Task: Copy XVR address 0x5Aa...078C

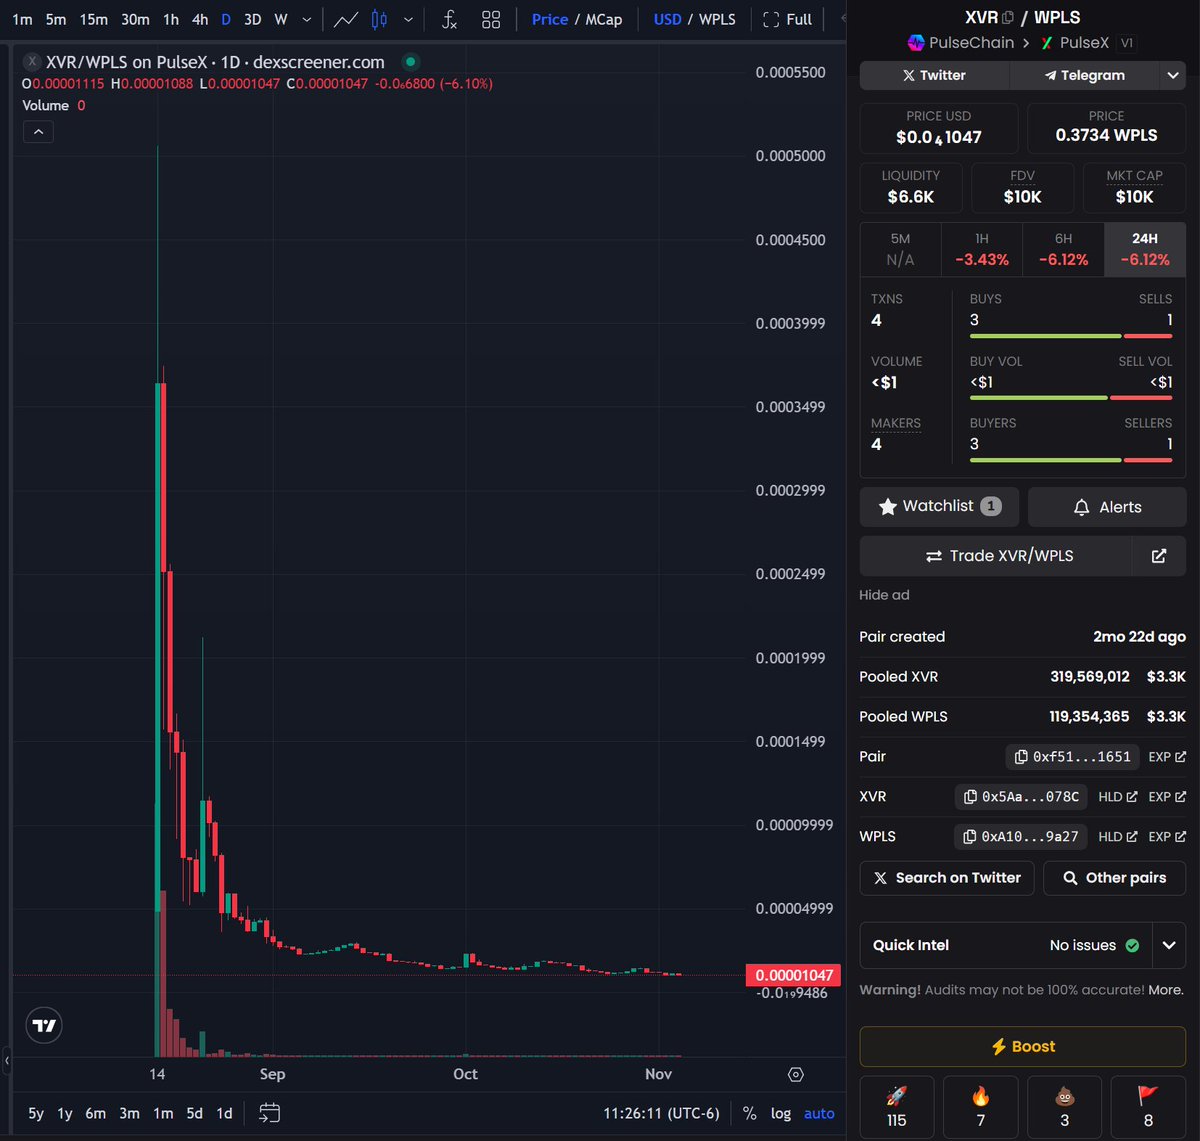Action: pos(1022,797)
